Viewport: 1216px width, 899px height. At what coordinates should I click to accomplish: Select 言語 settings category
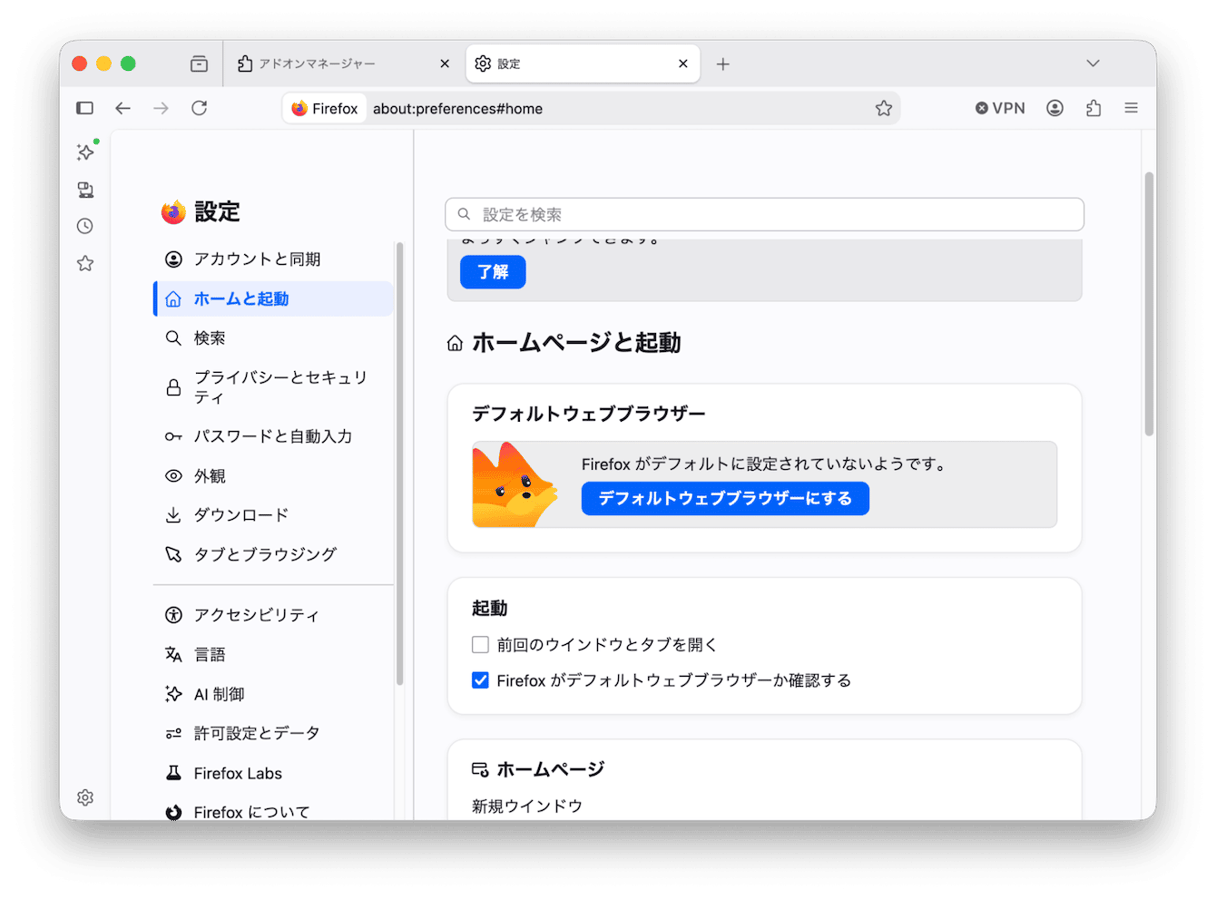coord(273,654)
